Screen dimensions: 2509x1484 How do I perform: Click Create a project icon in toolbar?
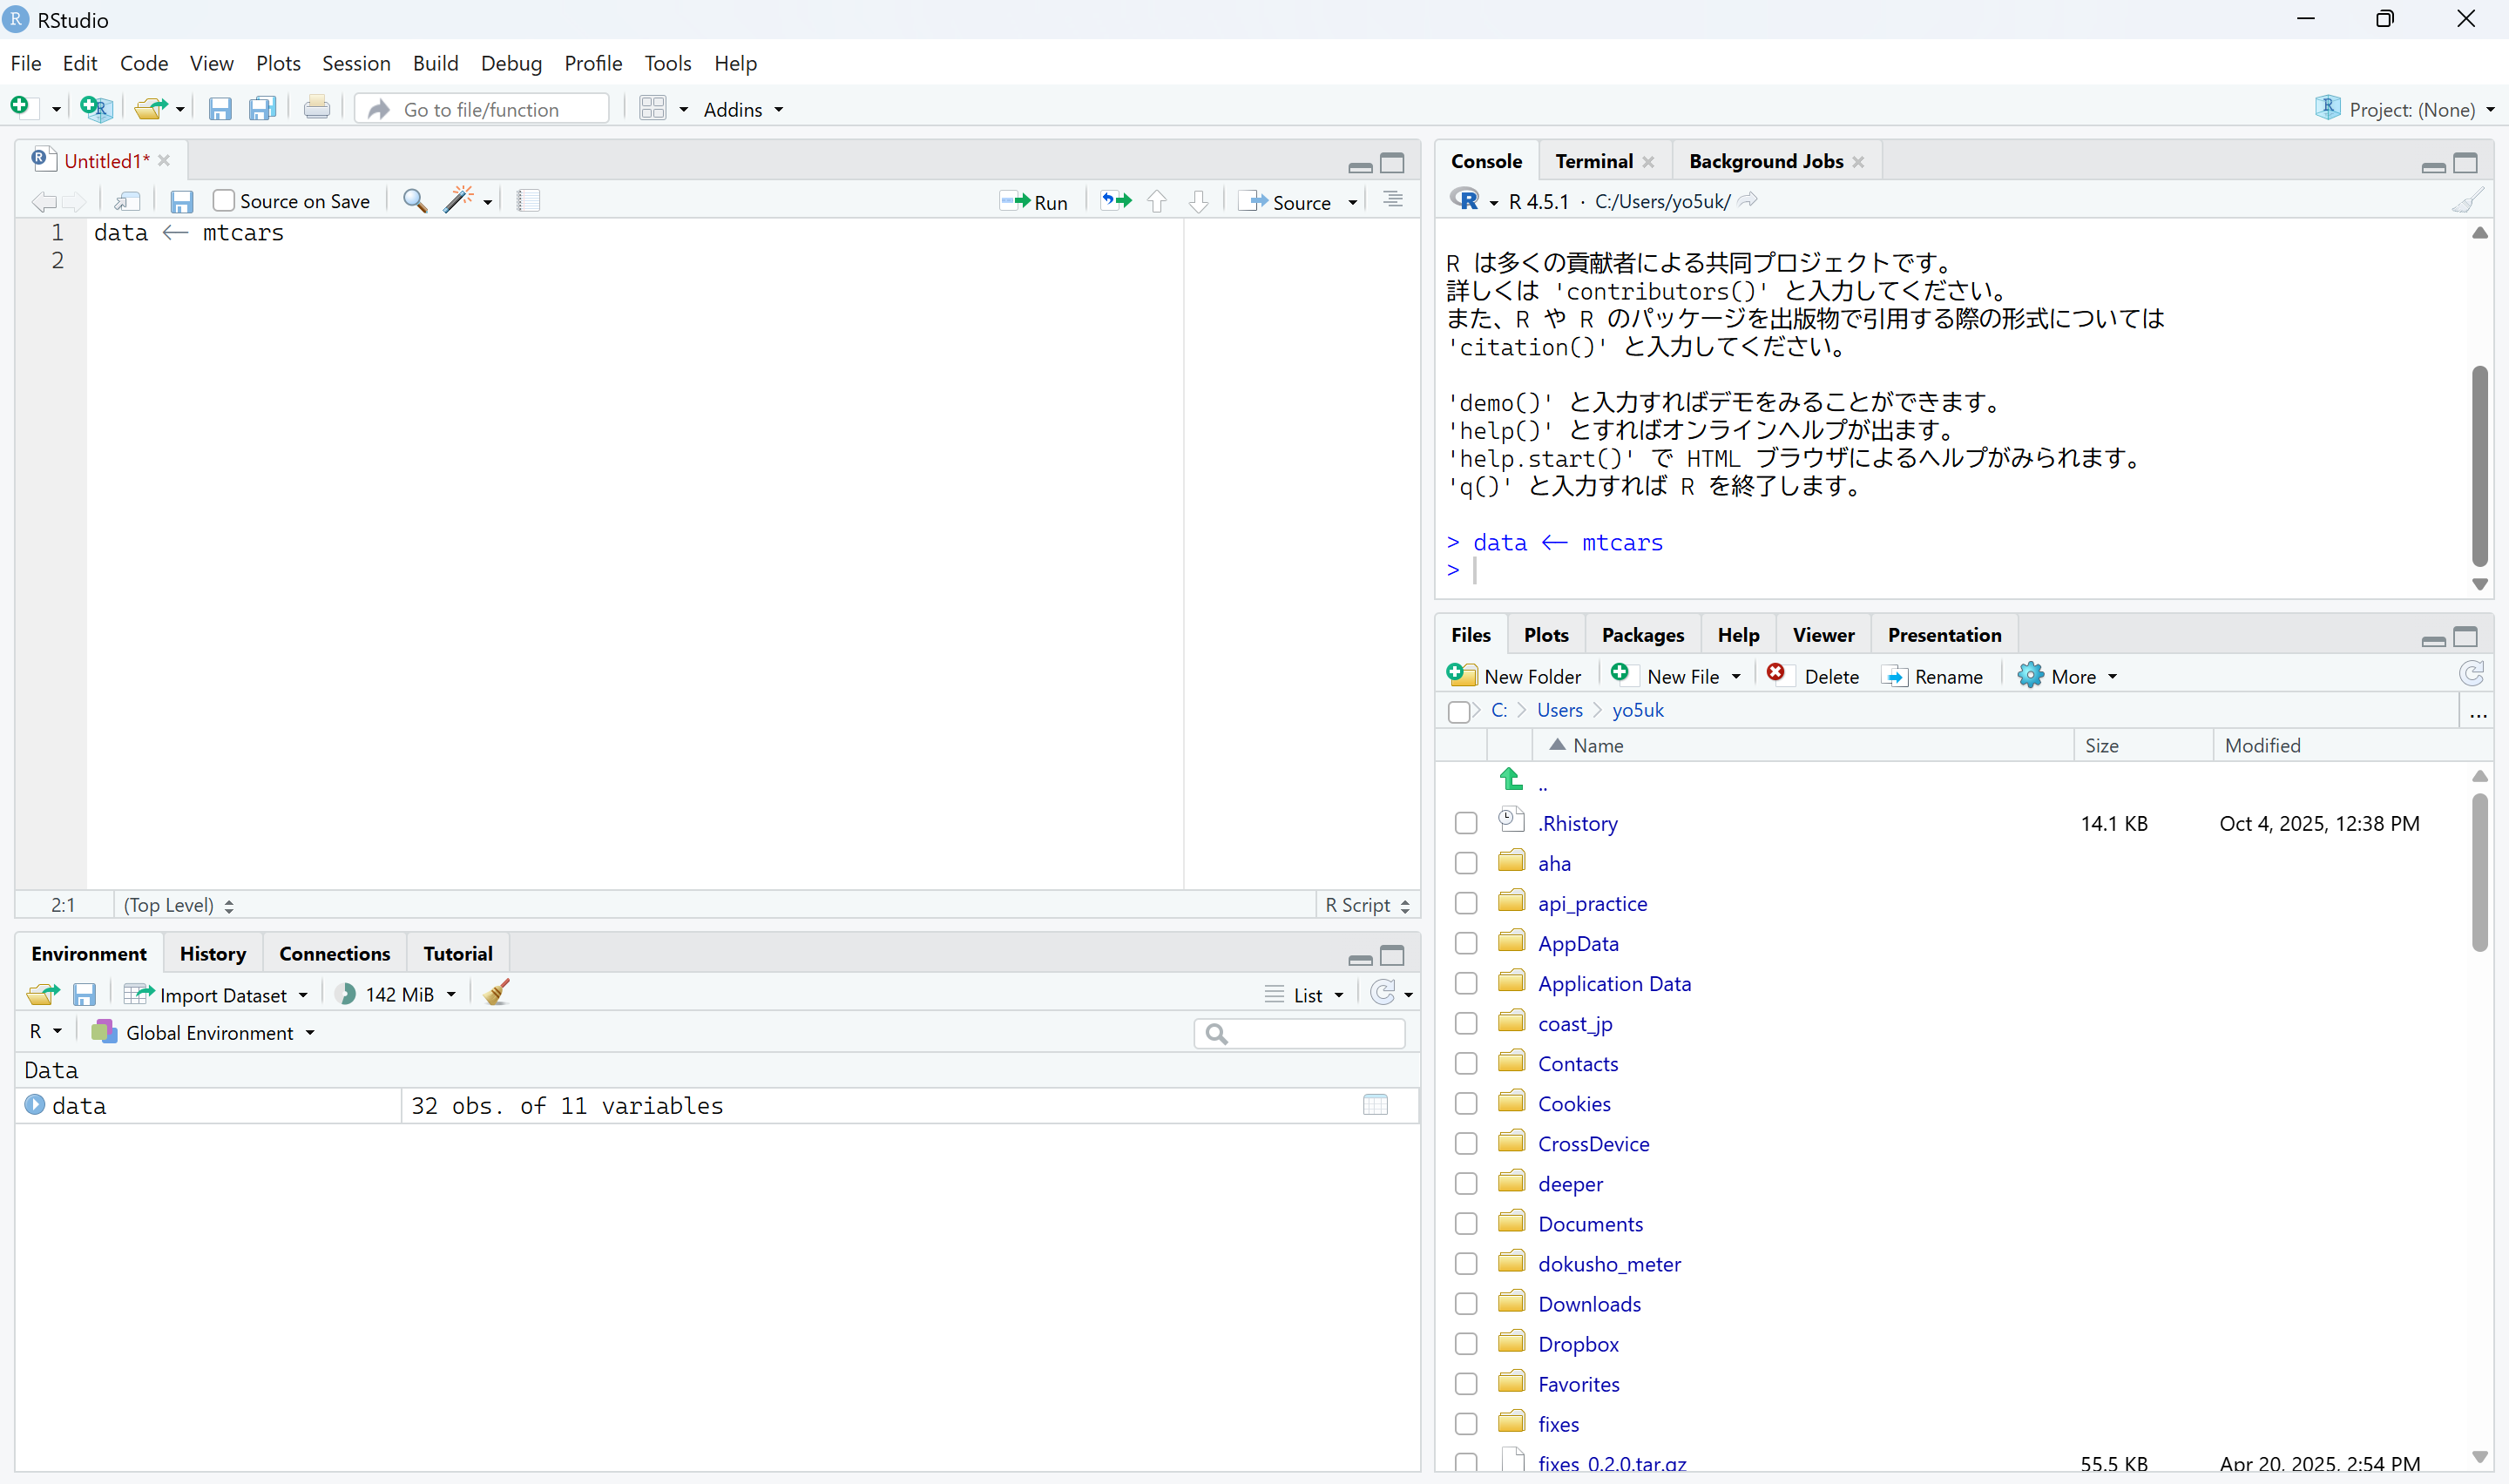point(96,109)
